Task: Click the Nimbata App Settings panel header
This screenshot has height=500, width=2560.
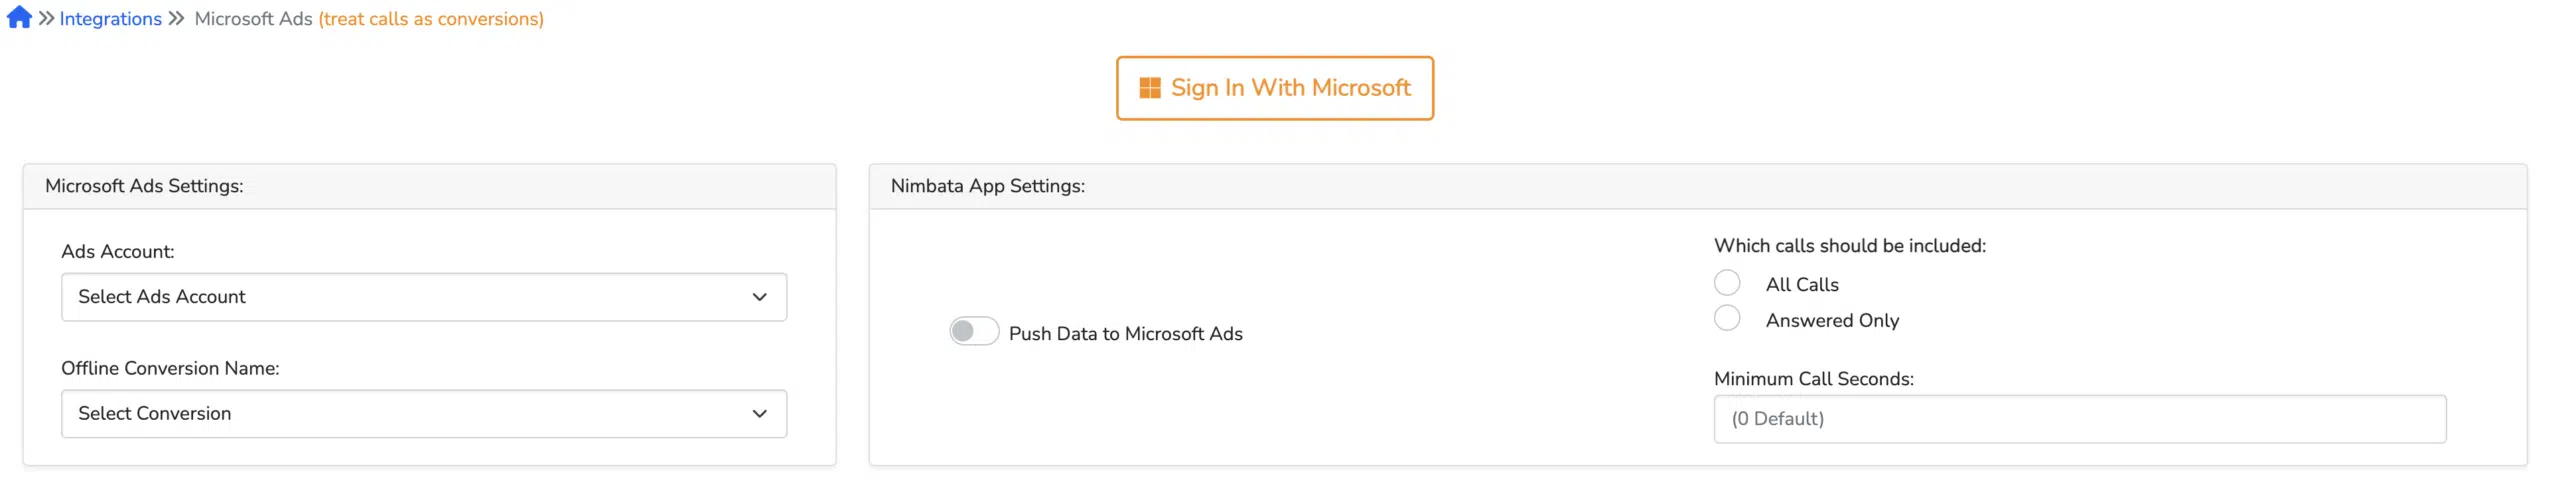Action: coord(1697,186)
